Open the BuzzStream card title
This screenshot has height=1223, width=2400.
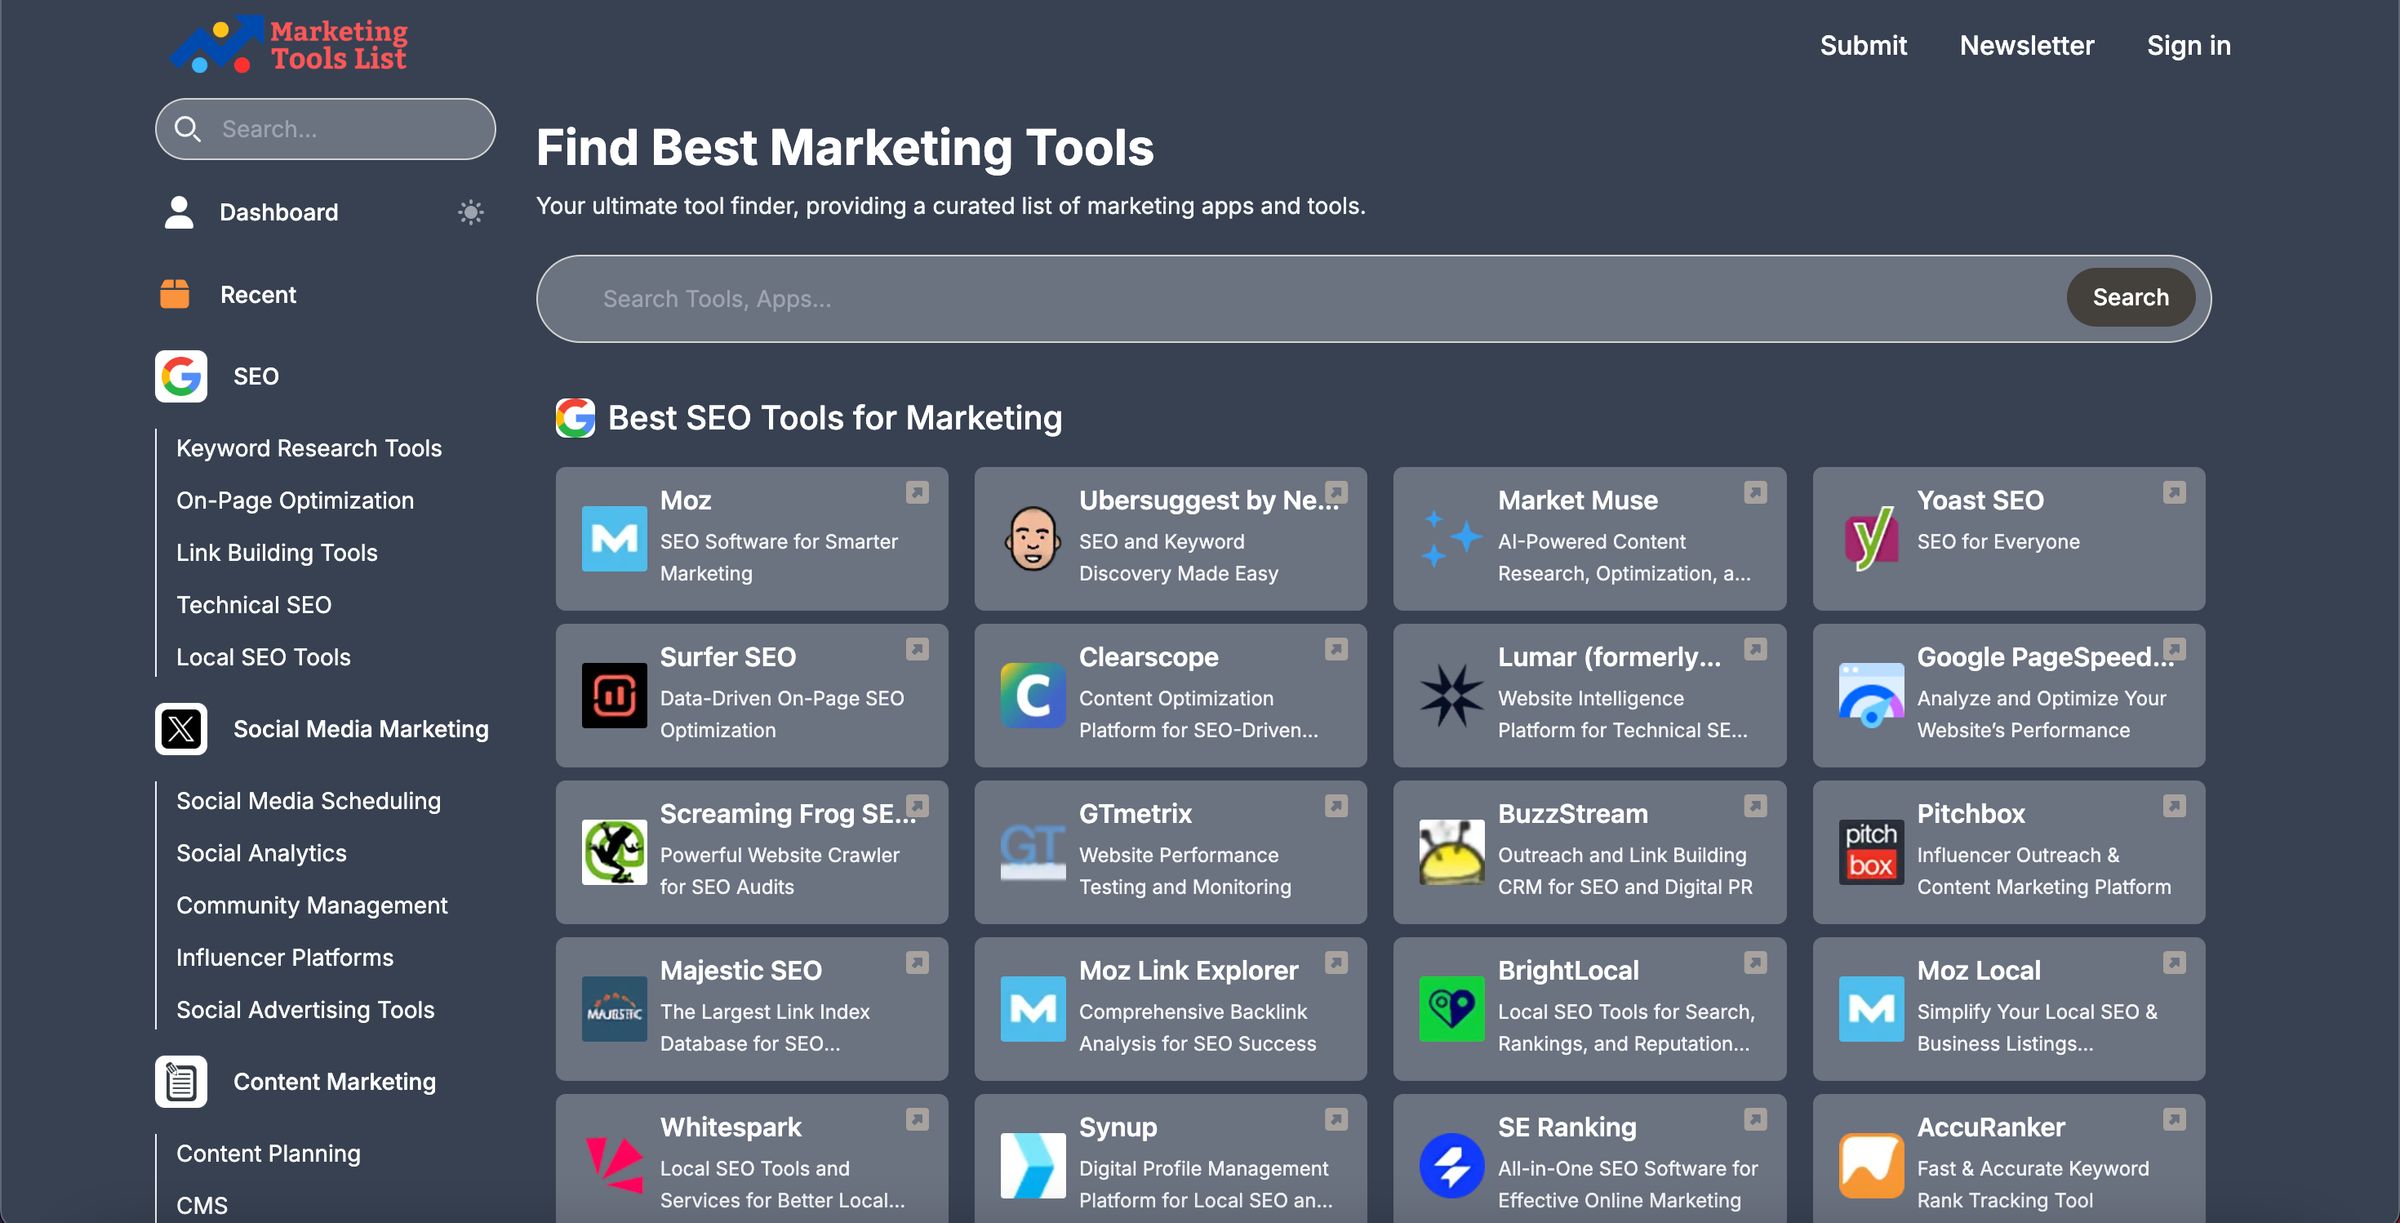[x=1573, y=814]
